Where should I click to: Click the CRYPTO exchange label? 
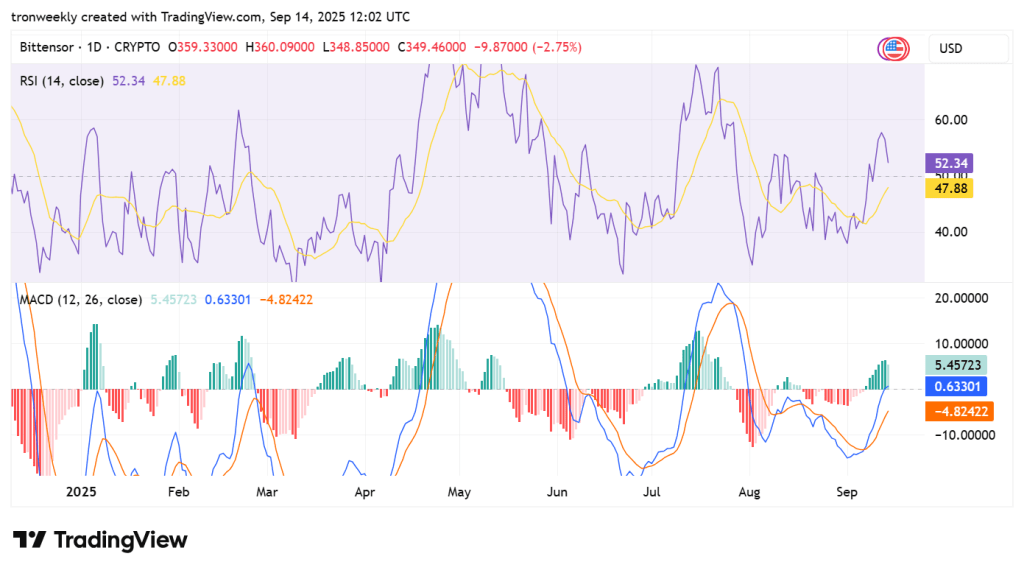[x=137, y=47]
